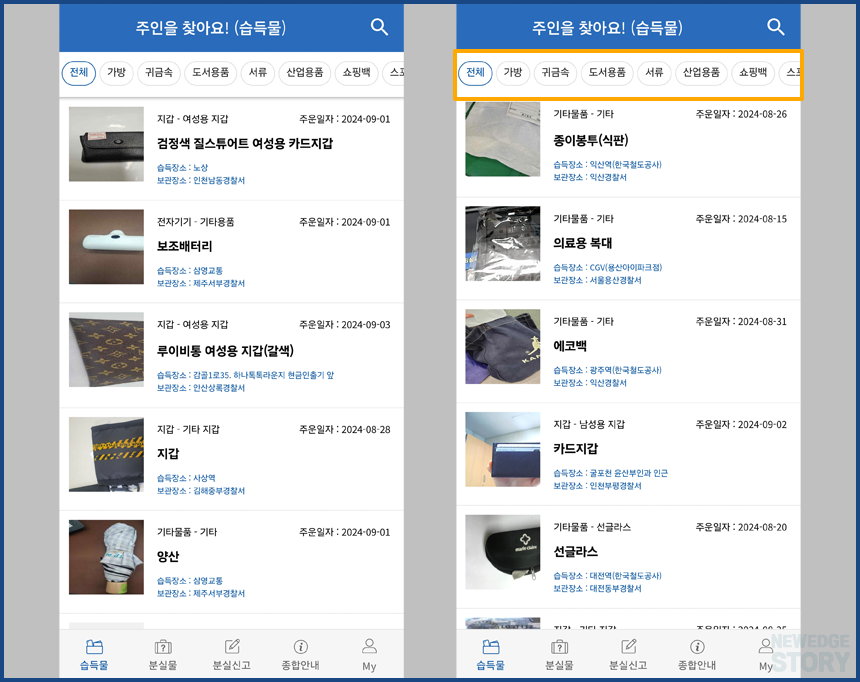This screenshot has height=682, width=860.
Task: Select the 산업용품 filter on right screen
Action: (x=701, y=72)
